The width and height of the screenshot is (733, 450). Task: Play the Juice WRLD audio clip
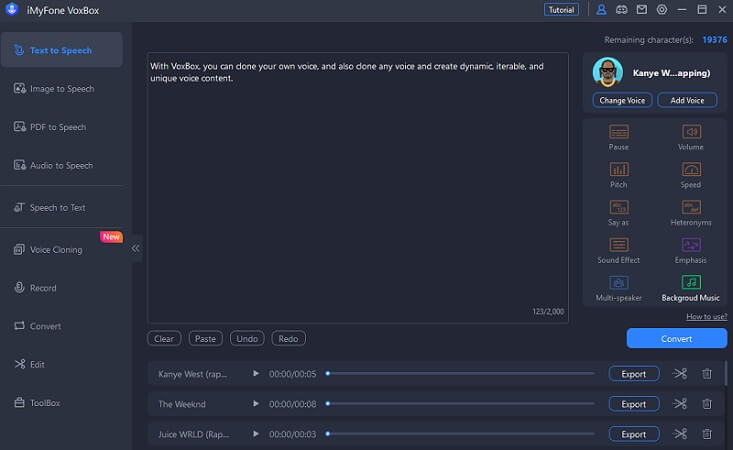tap(256, 434)
